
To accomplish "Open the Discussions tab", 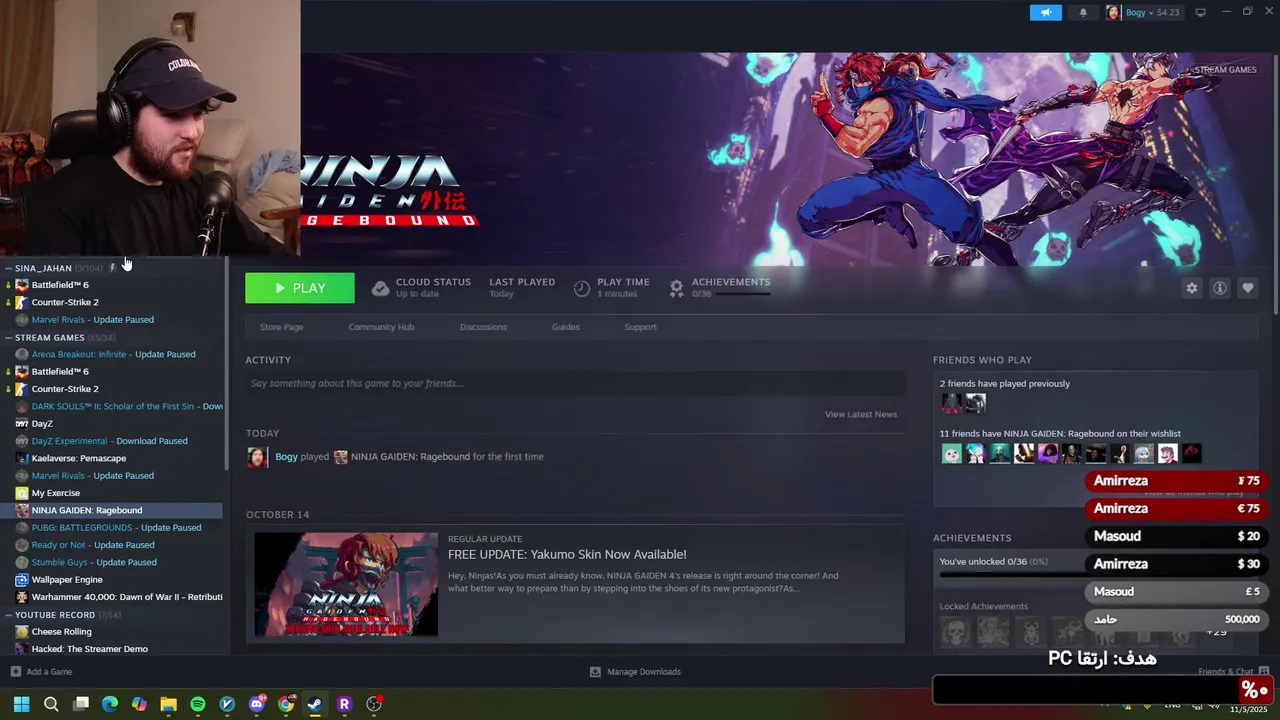I will click(483, 327).
